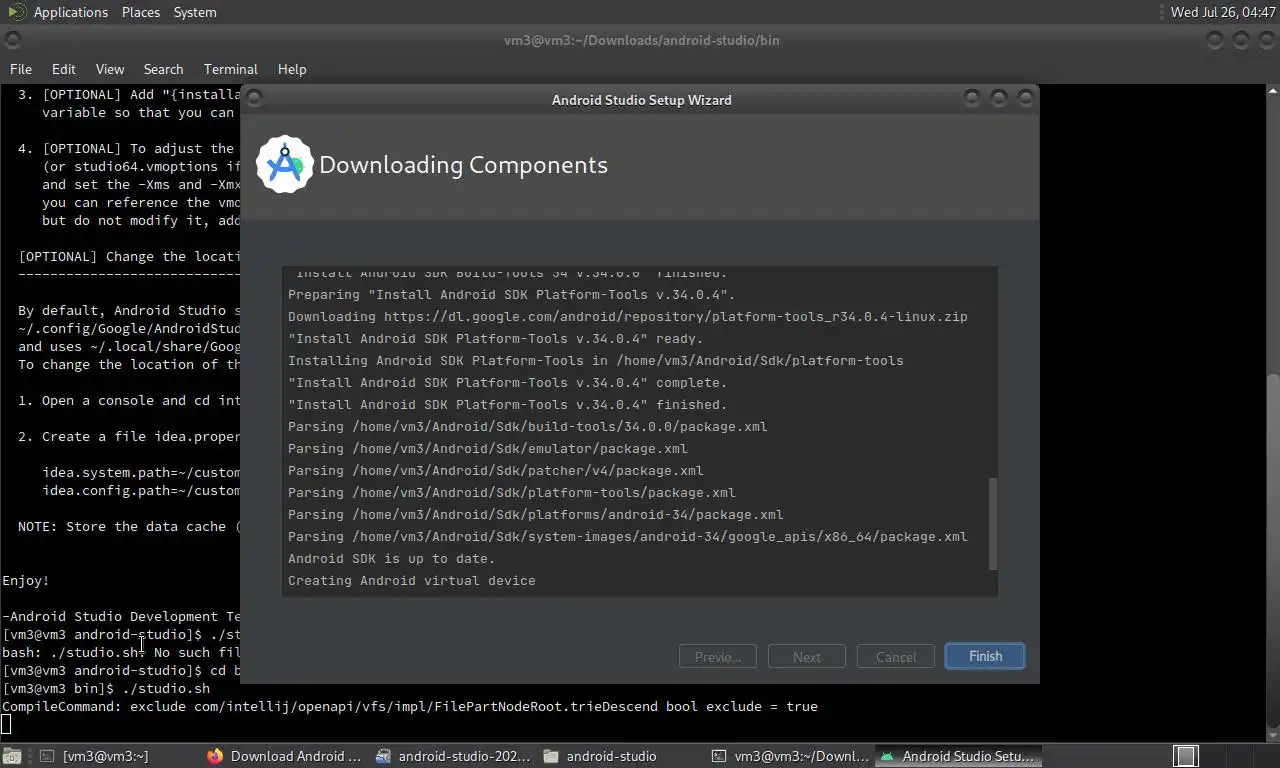The image size is (1280, 768).
Task: Open the terminal window menu button in its title bar
Action: point(13,40)
